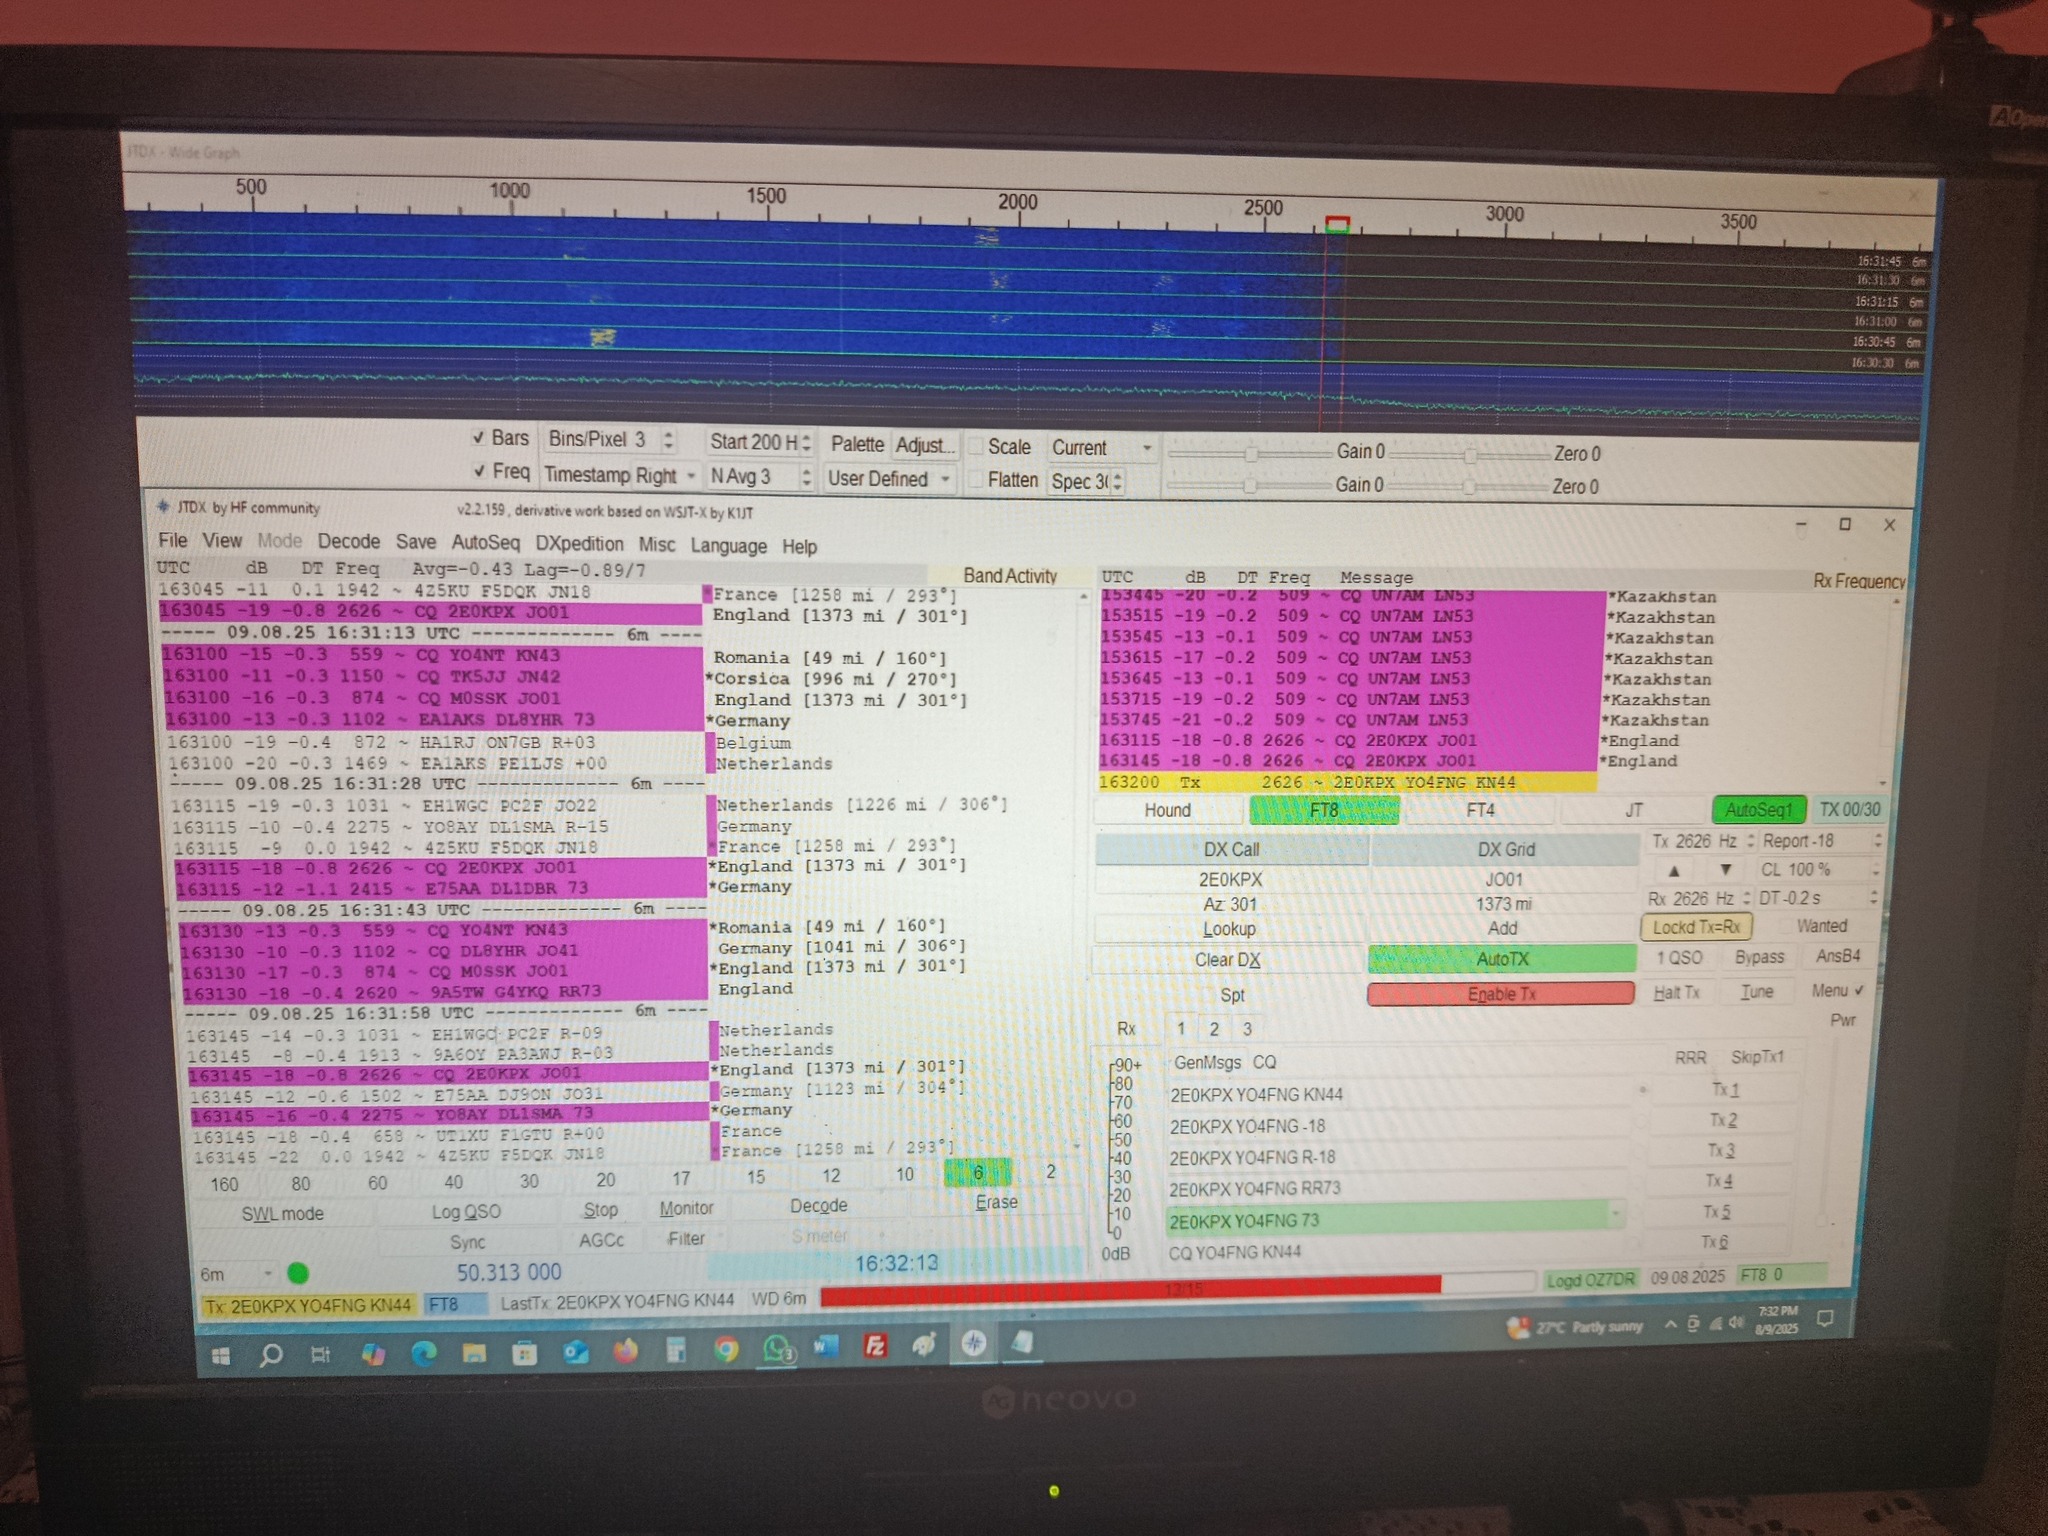2048x1536 pixels.
Task: Click the frequency up arrow button
Action: point(1674,870)
